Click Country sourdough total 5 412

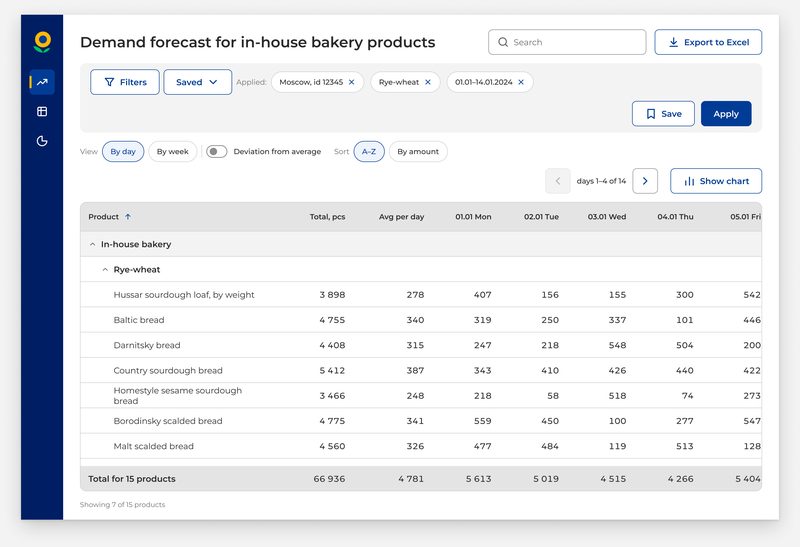[x=332, y=370]
